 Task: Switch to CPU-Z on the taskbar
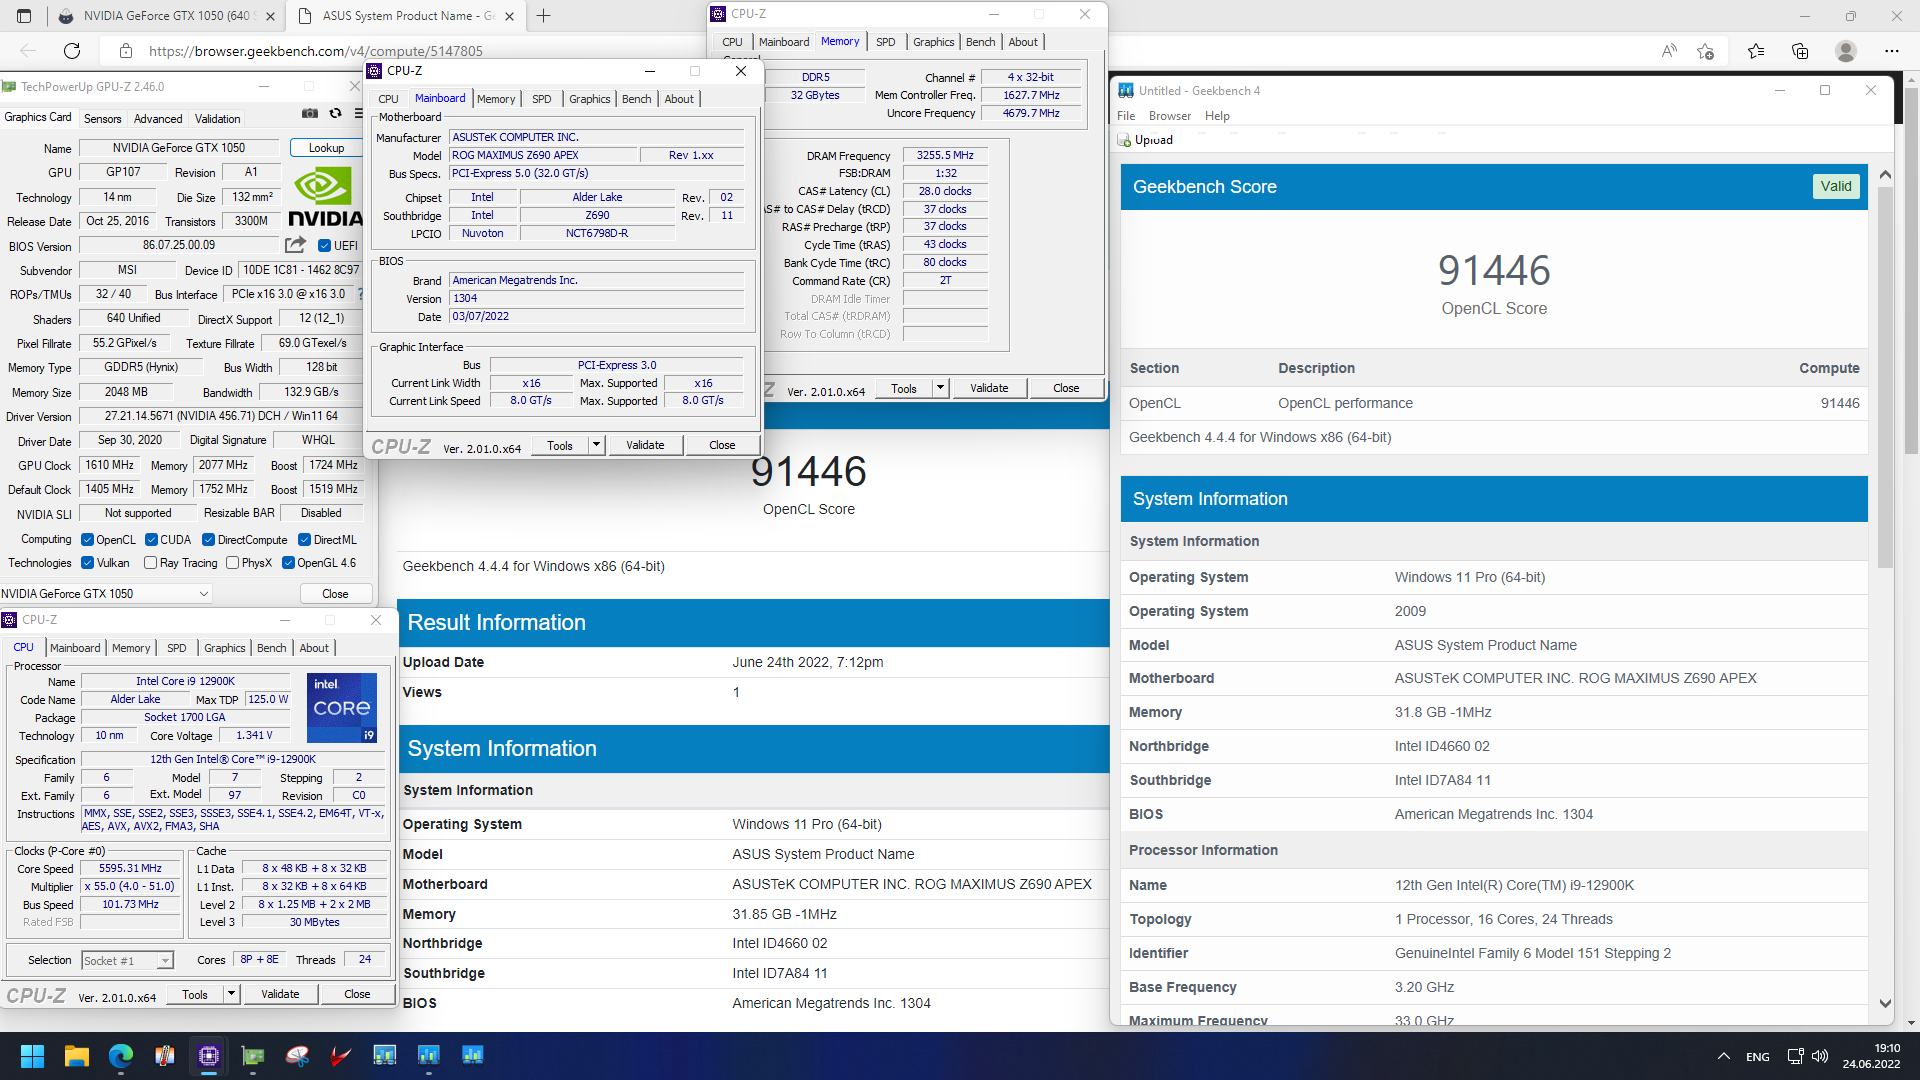[209, 1056]
